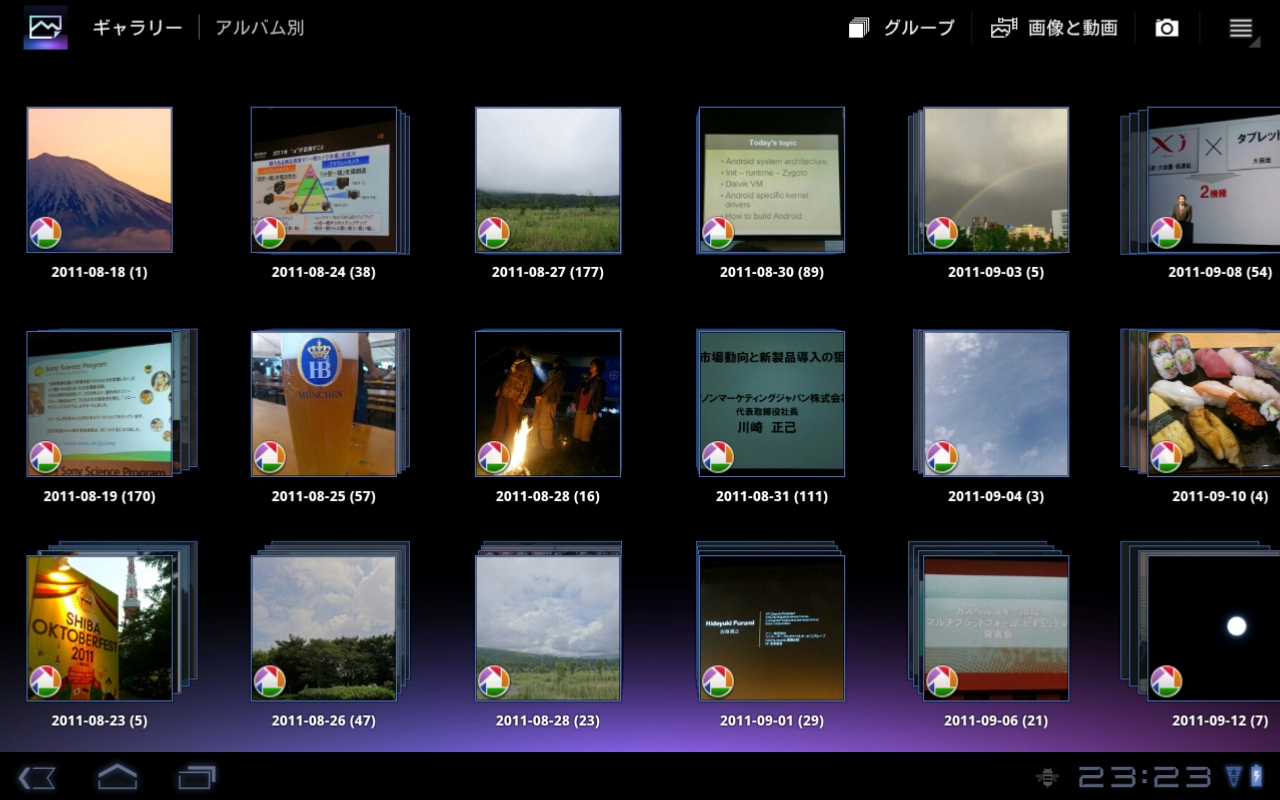Open the Sony Science Program album
1280x800 pixels.
(100, 404)
